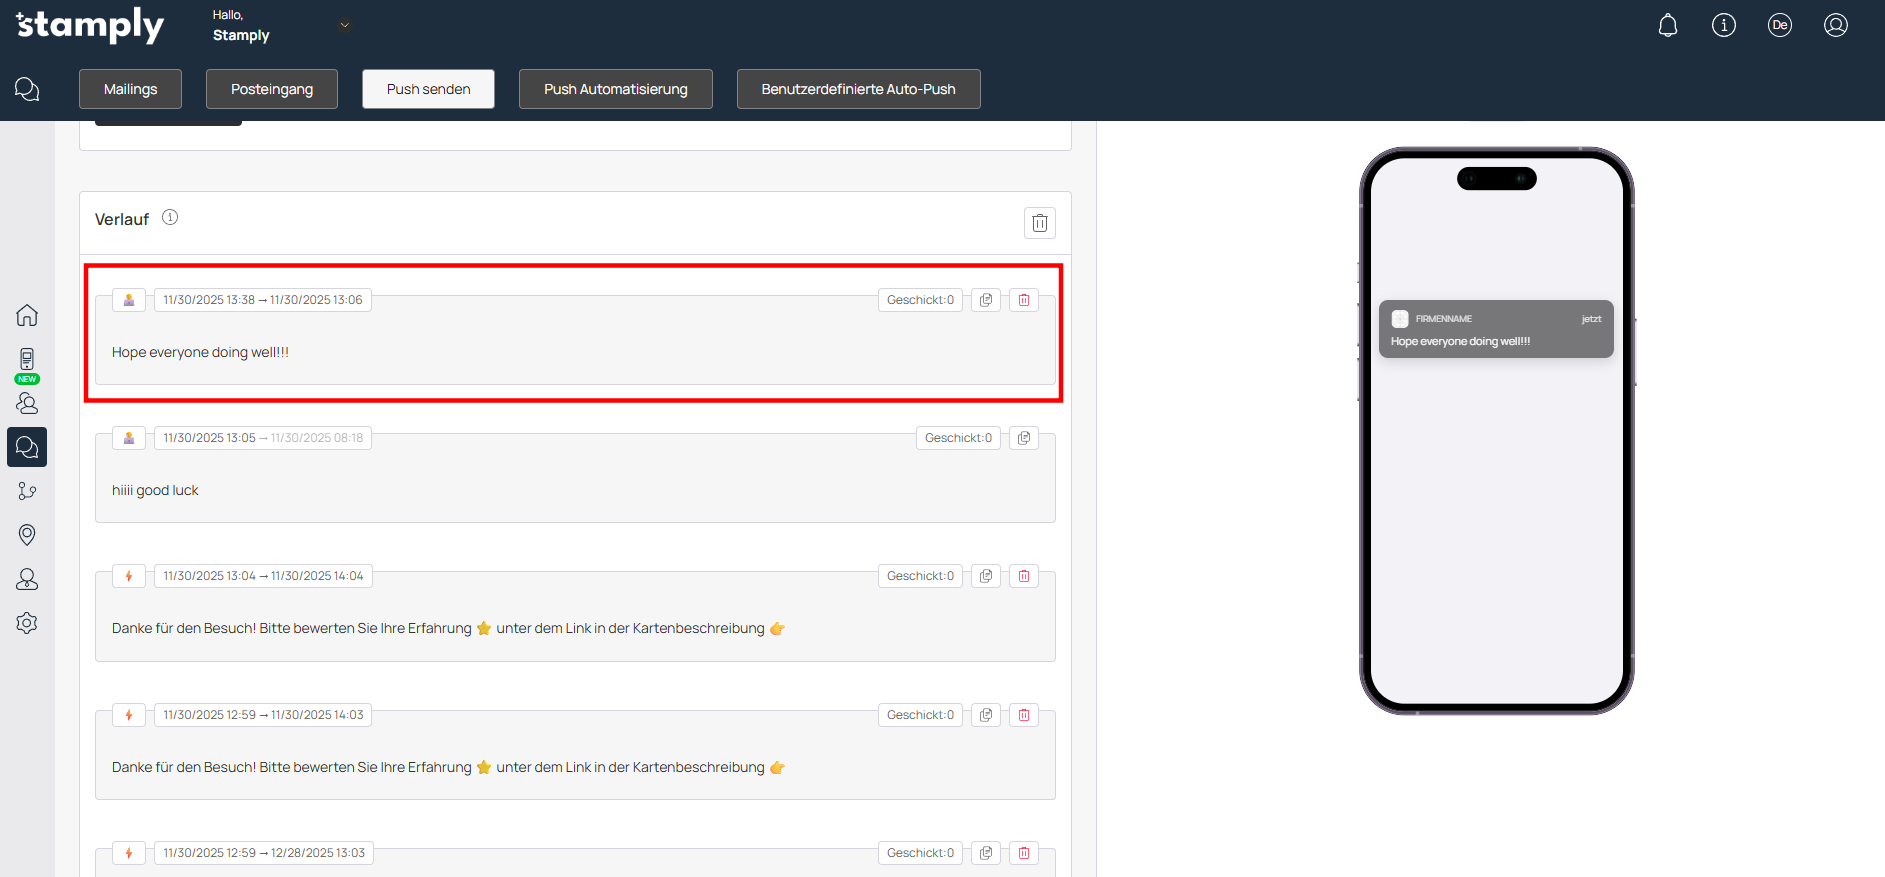Image resolution: width=1885 pixels, height=877 pixels.
Task: Open the De language selector
Action: click(x=1779, y=25)
